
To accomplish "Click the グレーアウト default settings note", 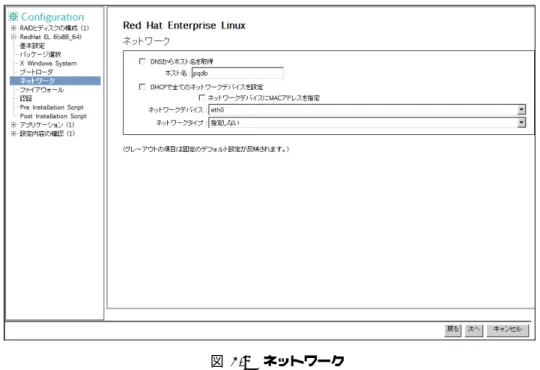I will point(206,149).
